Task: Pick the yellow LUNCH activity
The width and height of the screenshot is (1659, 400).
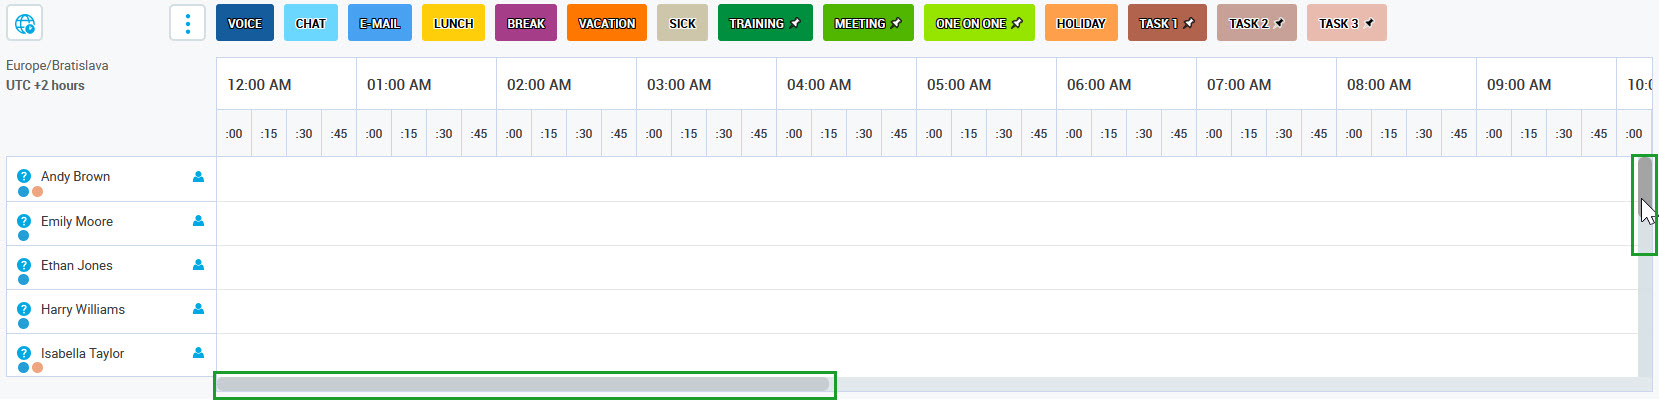Action: (x=453, y=23)
